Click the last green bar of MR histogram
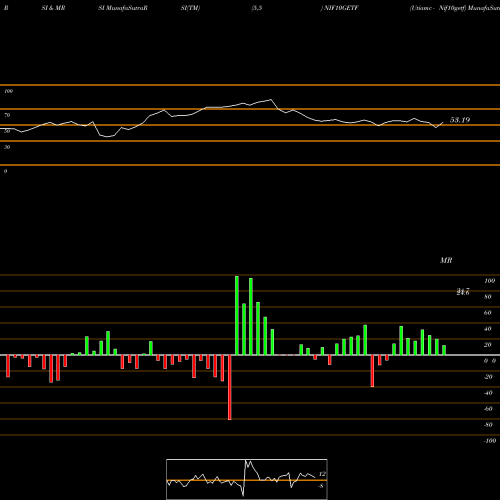This screenshot has width=500, height=500. [x=444, y=350]
